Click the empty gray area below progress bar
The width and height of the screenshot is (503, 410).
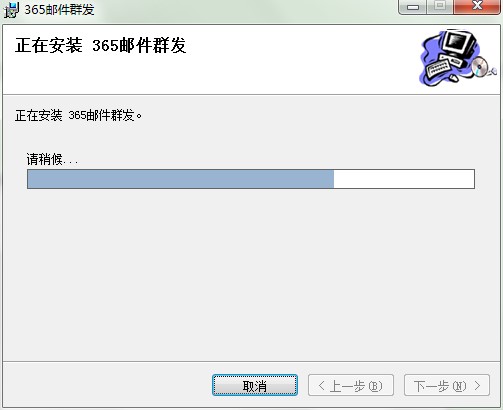[x=251, y=273]
